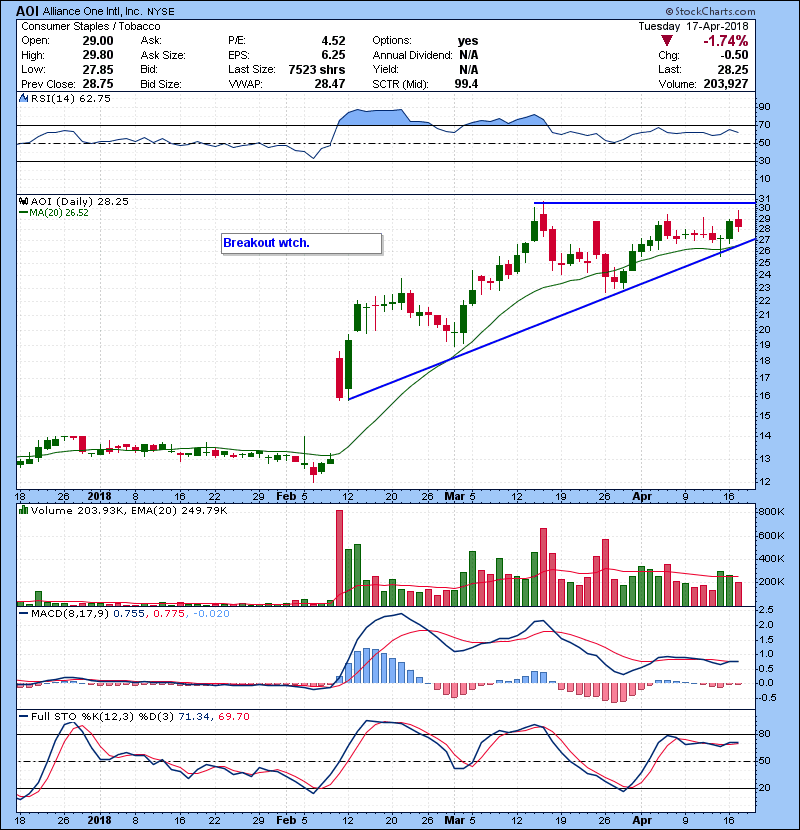Click the RSI indicator icon beside RSI(14)
The height and width of the screenshot is (830, 800).
point(23,98)
